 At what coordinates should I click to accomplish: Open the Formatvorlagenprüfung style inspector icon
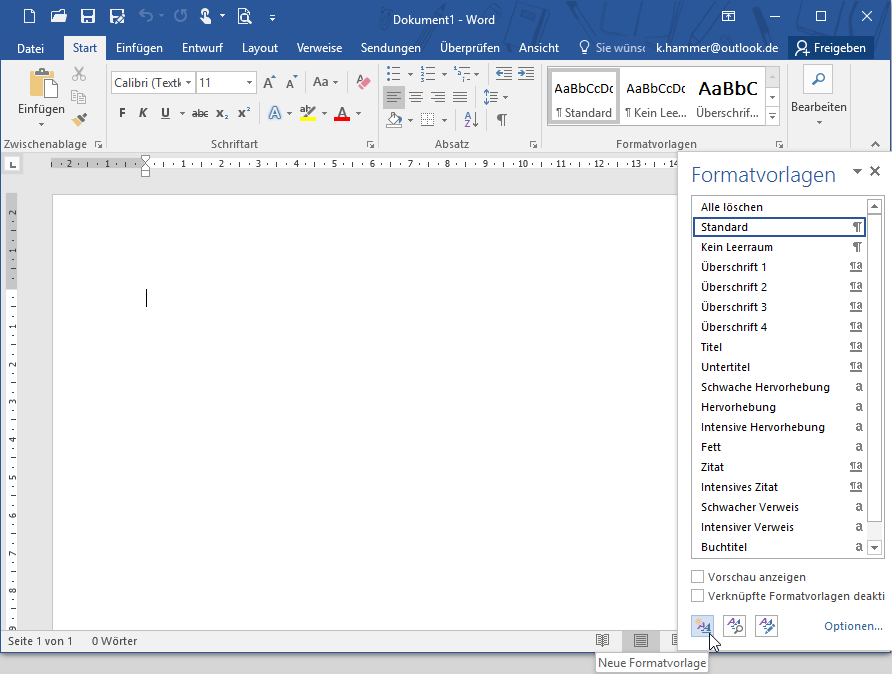click(x=734, y=626)
